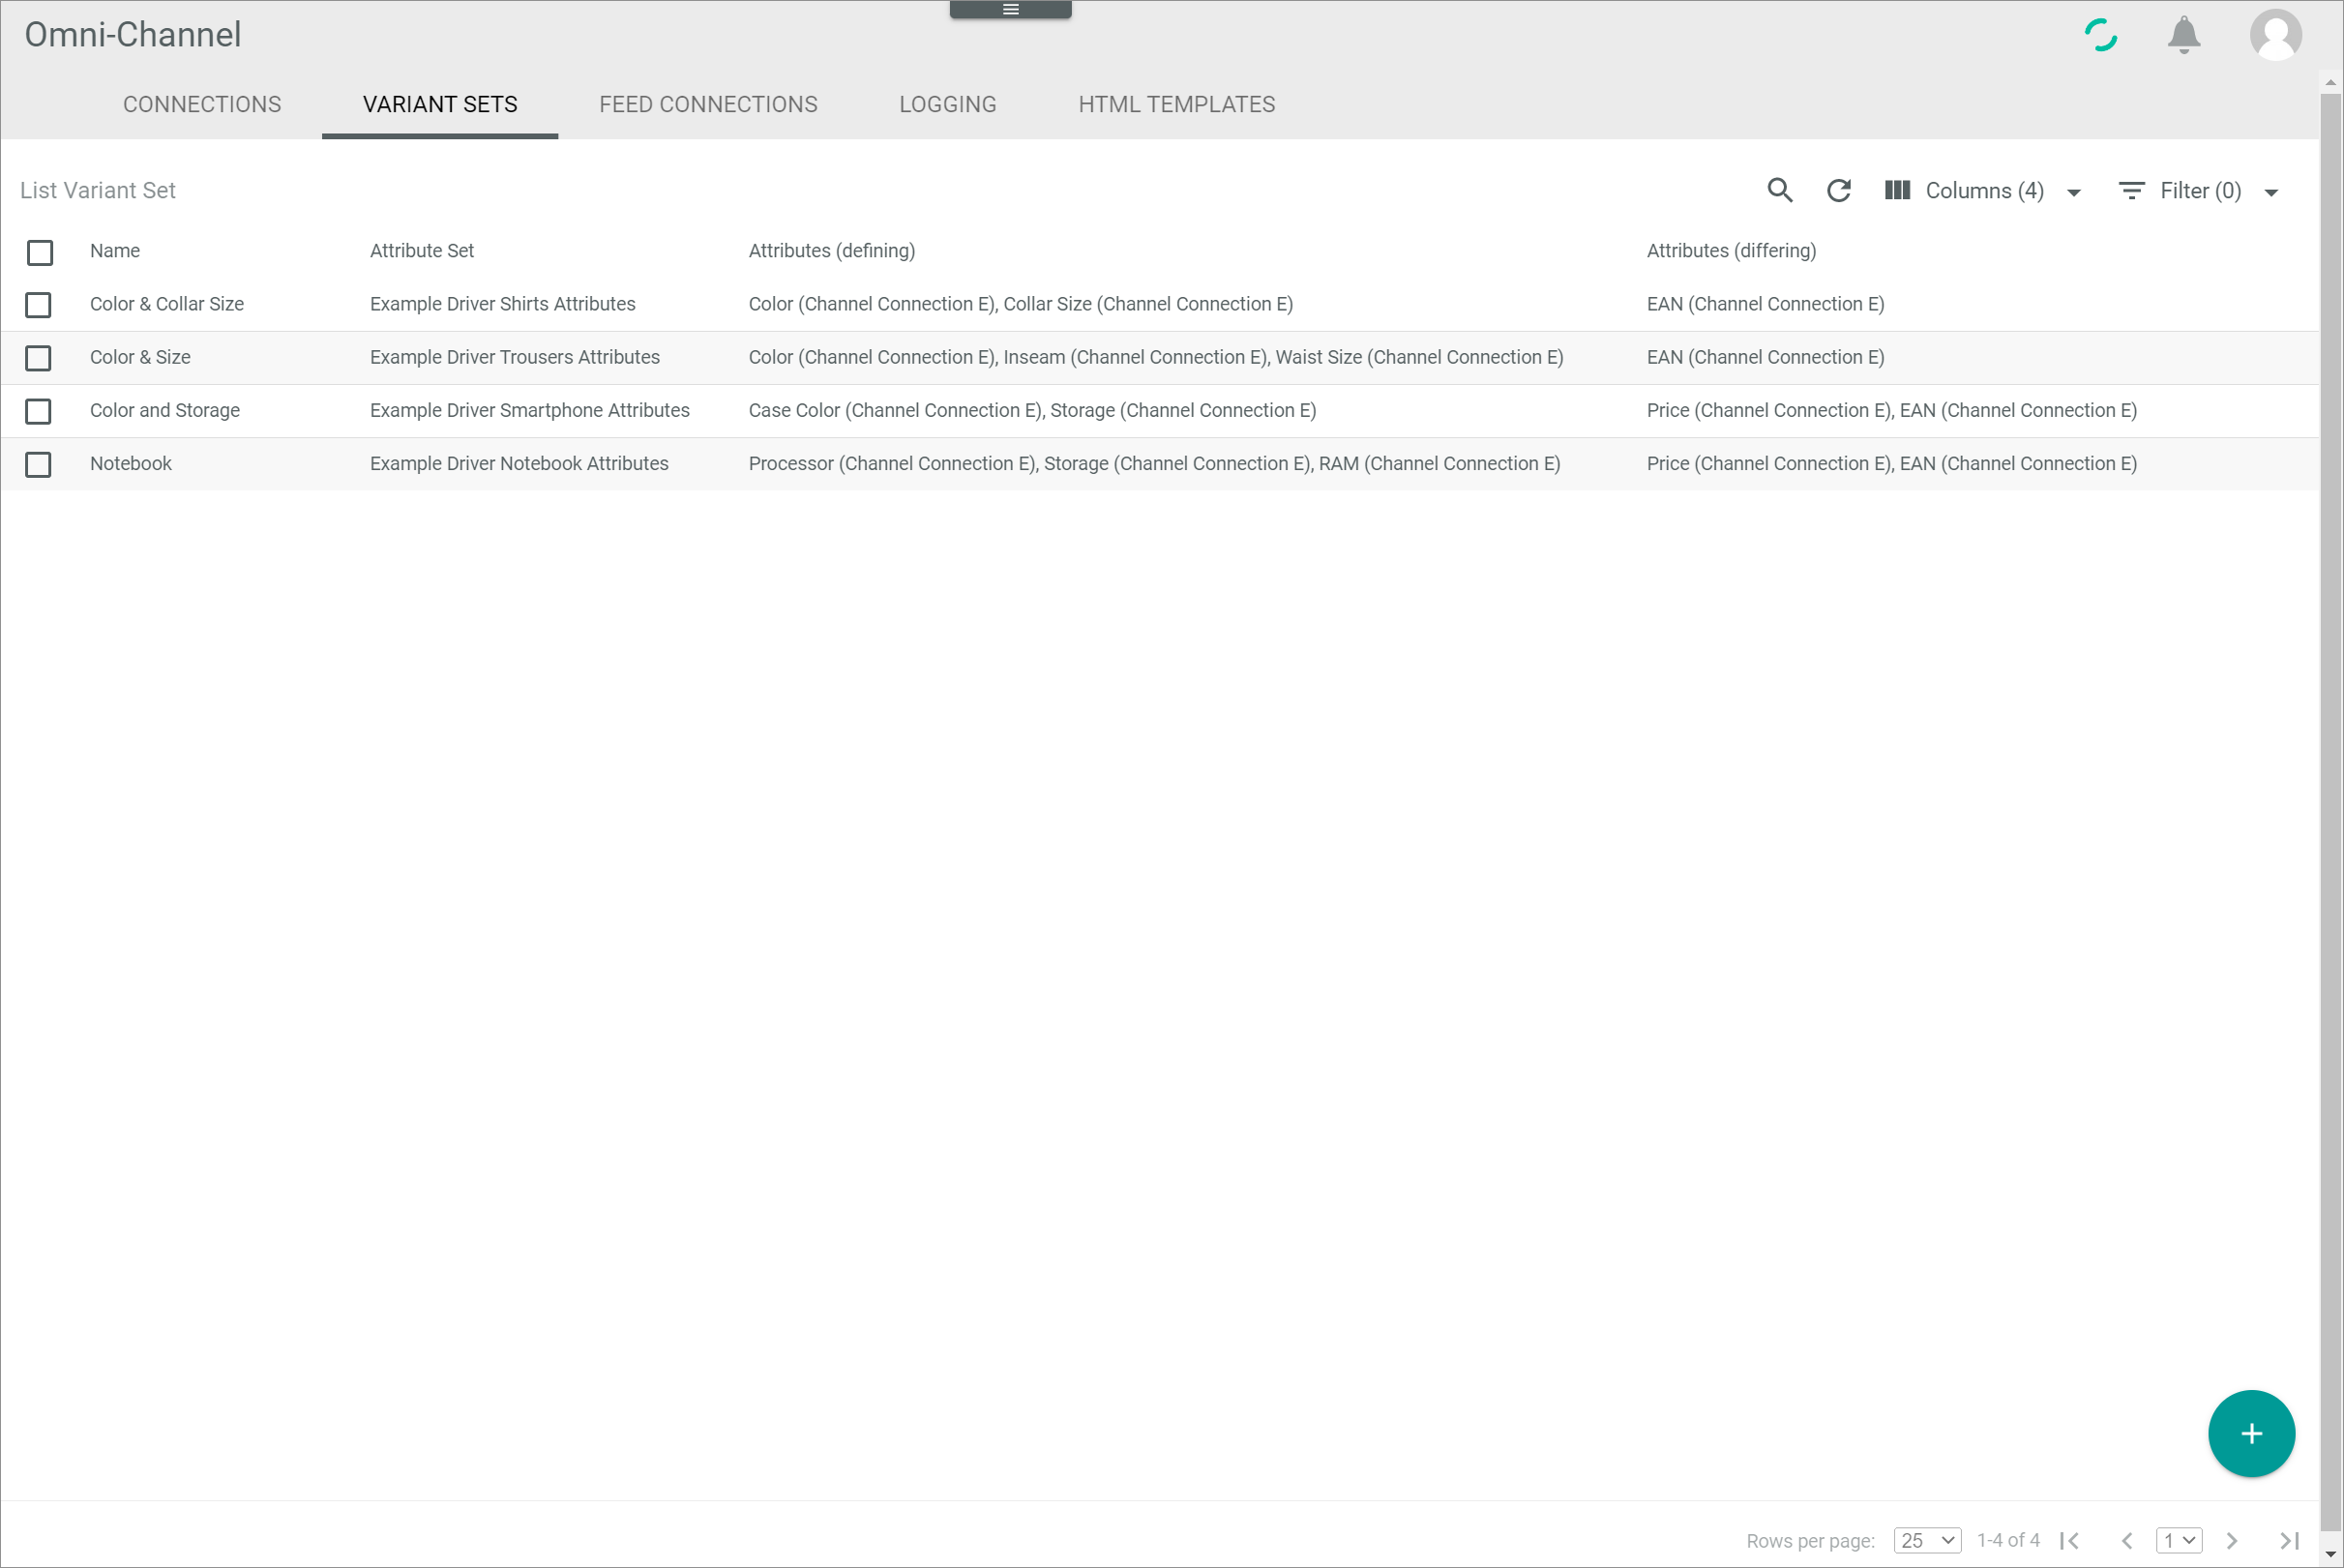Select the Variant Sets tab
The width and height of the screenshot is (2344, 1568).
click(440, 104)
